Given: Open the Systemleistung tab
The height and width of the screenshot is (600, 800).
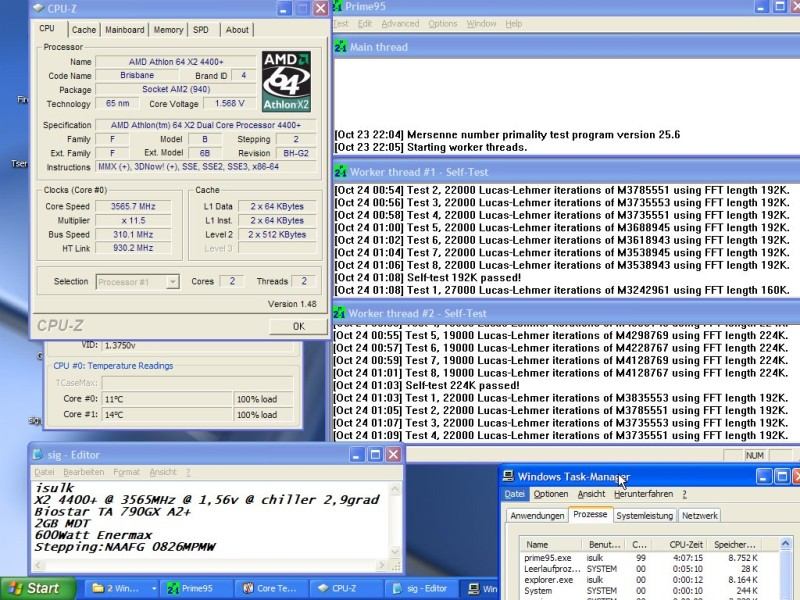Looking at the screenshot, I should tap(644, 516).
